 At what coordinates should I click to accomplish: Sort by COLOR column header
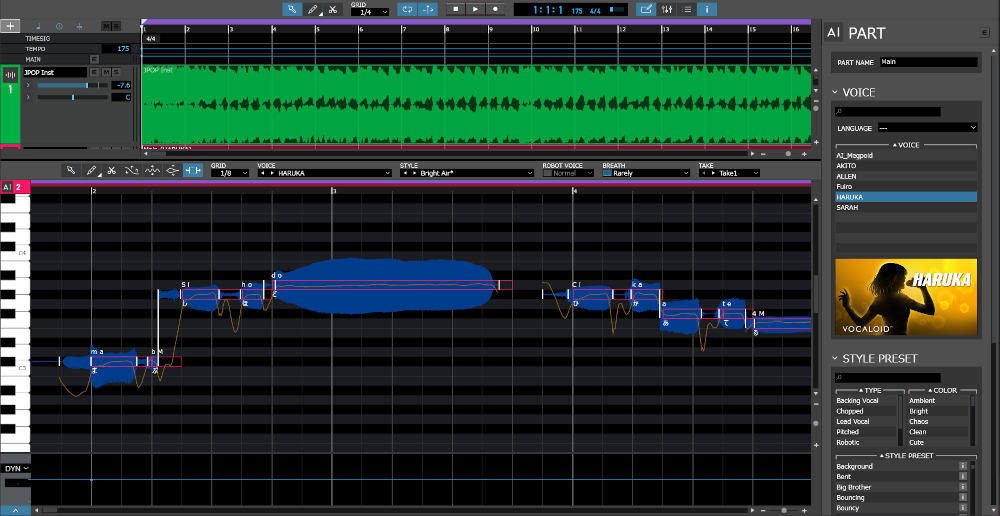941,390
